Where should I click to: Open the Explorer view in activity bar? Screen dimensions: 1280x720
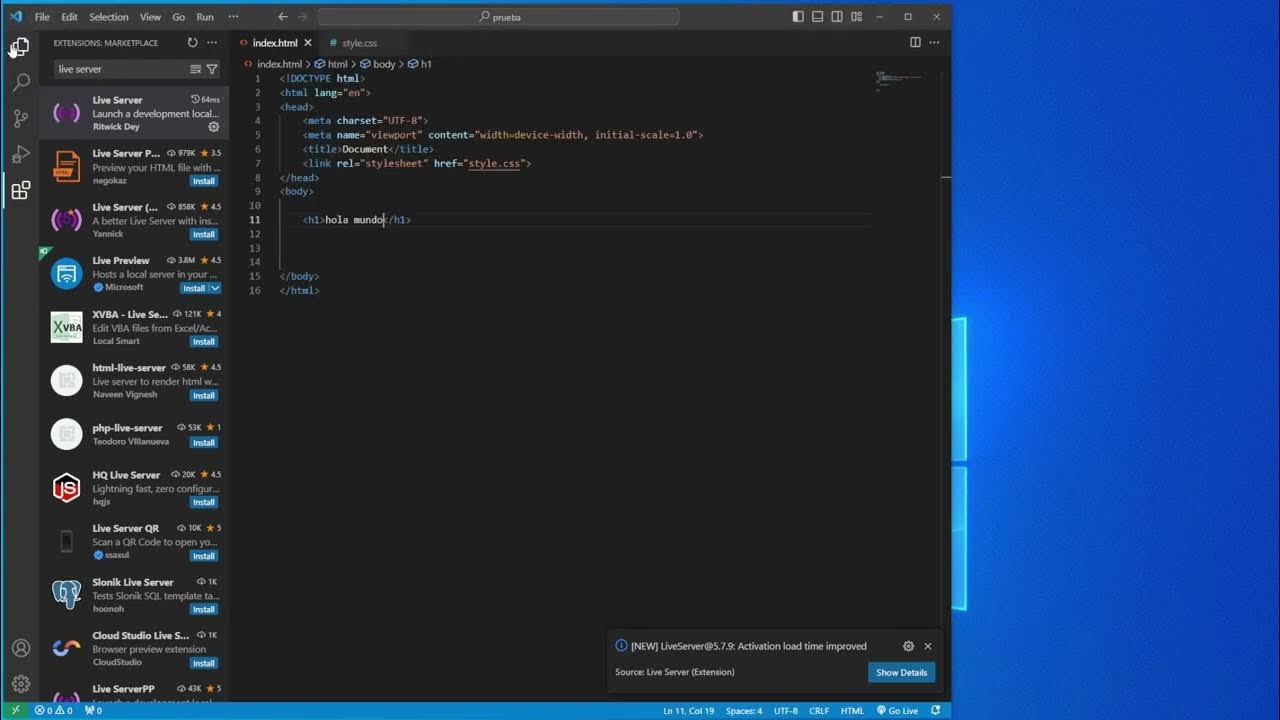20,47
